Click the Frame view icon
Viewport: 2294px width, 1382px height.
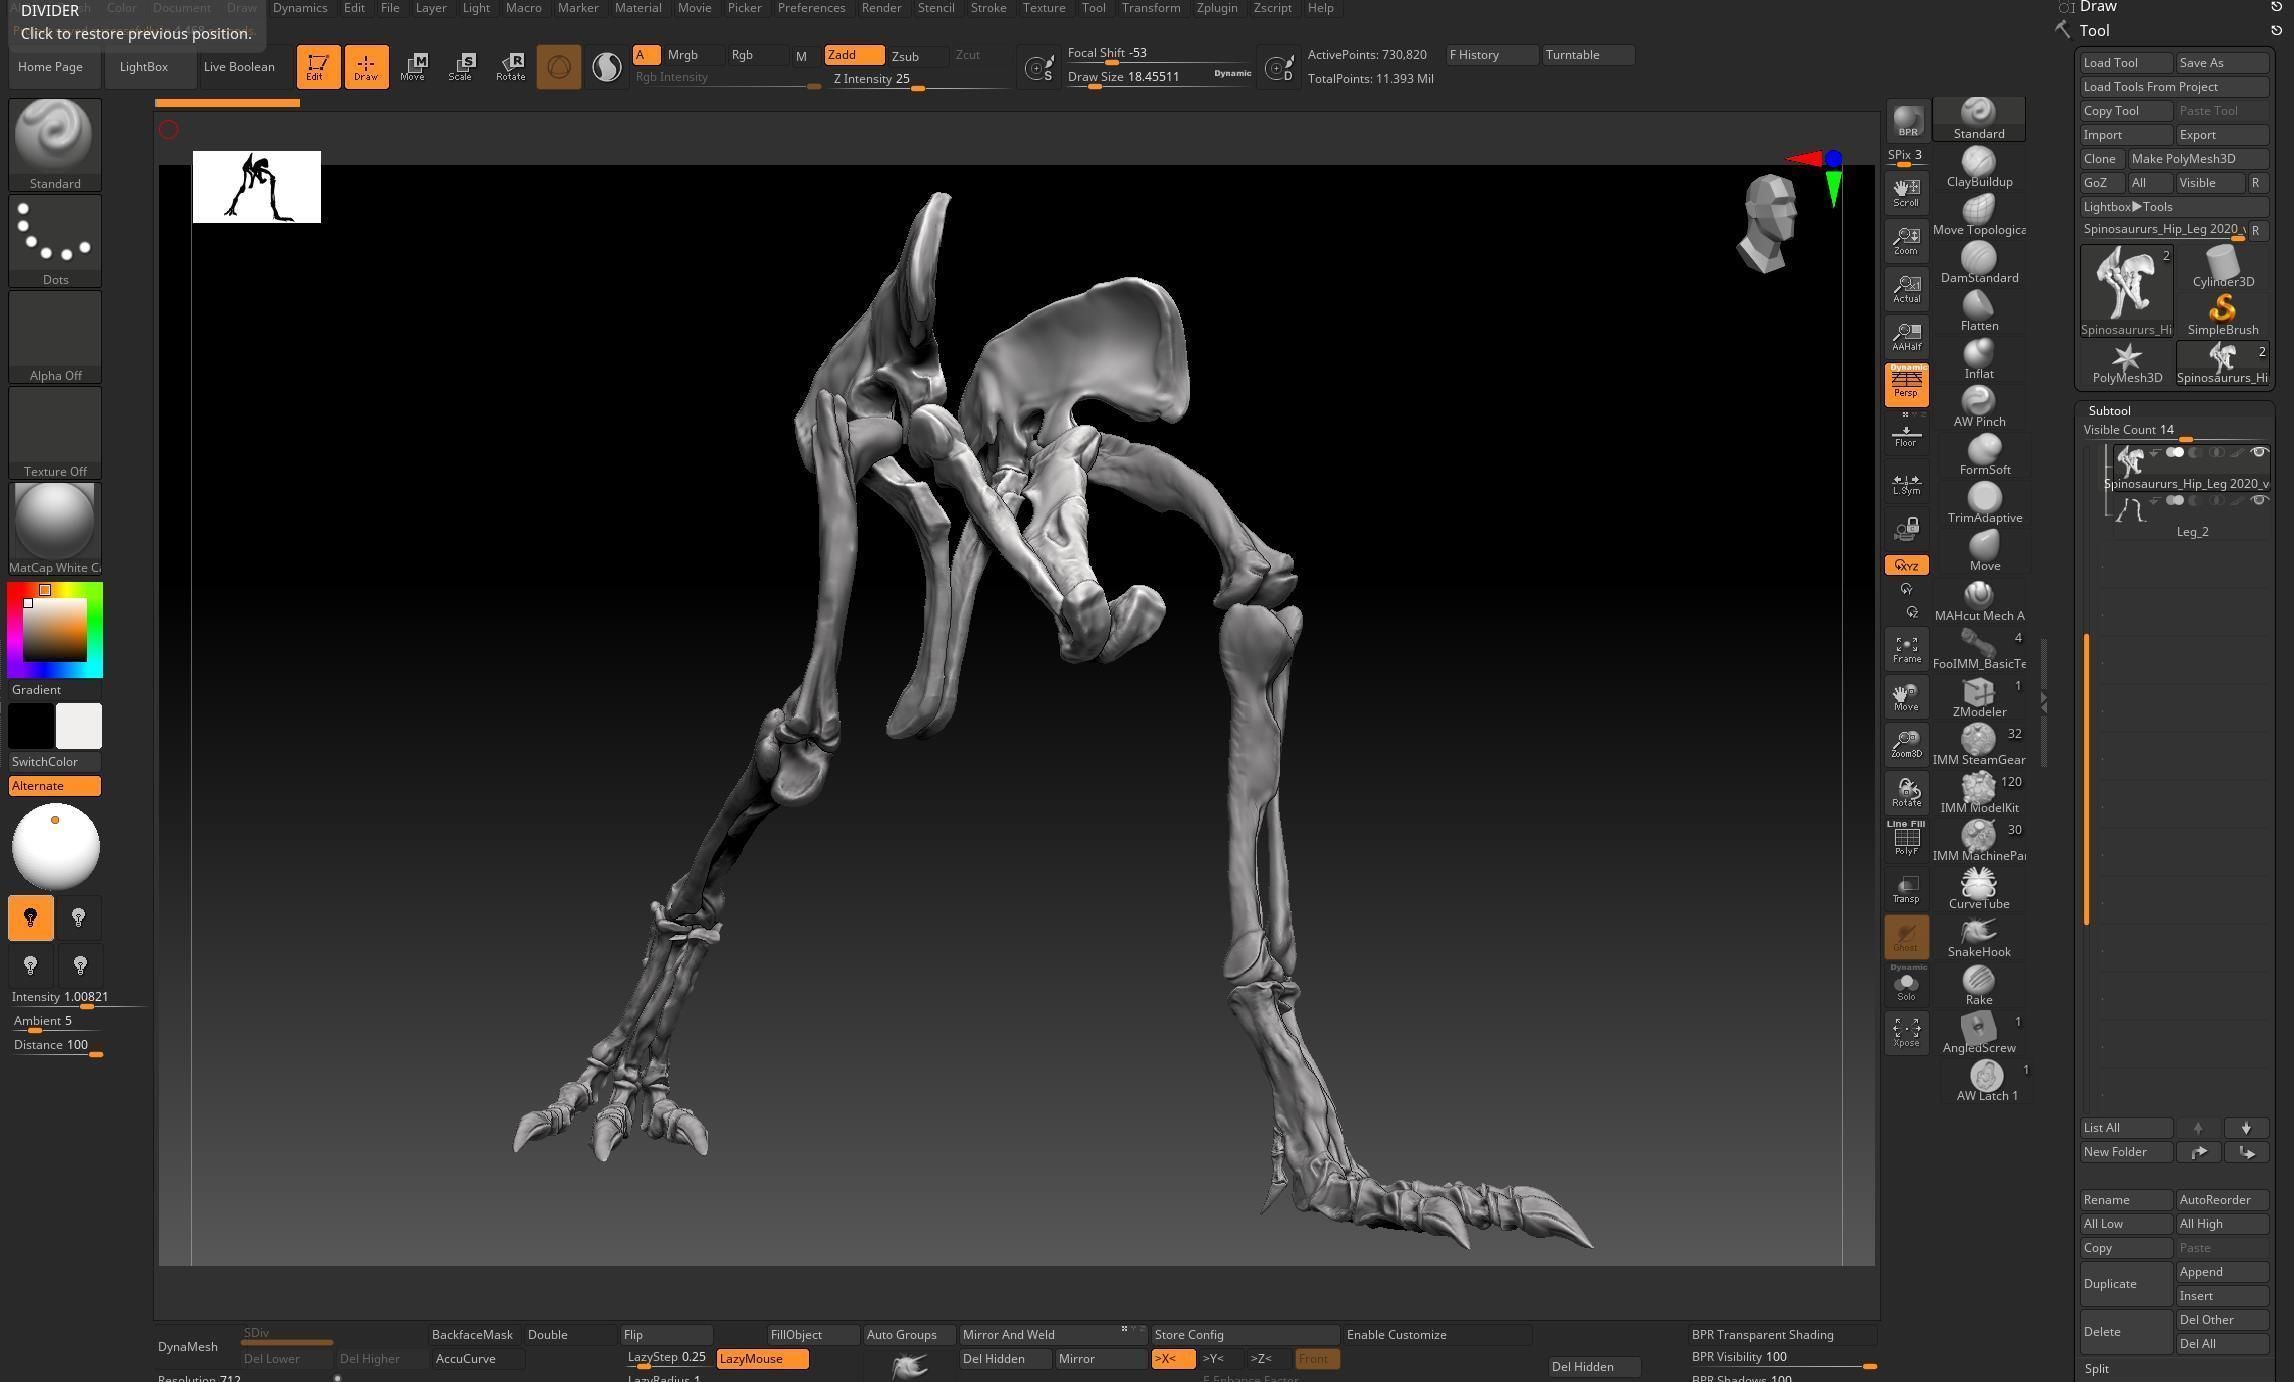pos(1906,650)
